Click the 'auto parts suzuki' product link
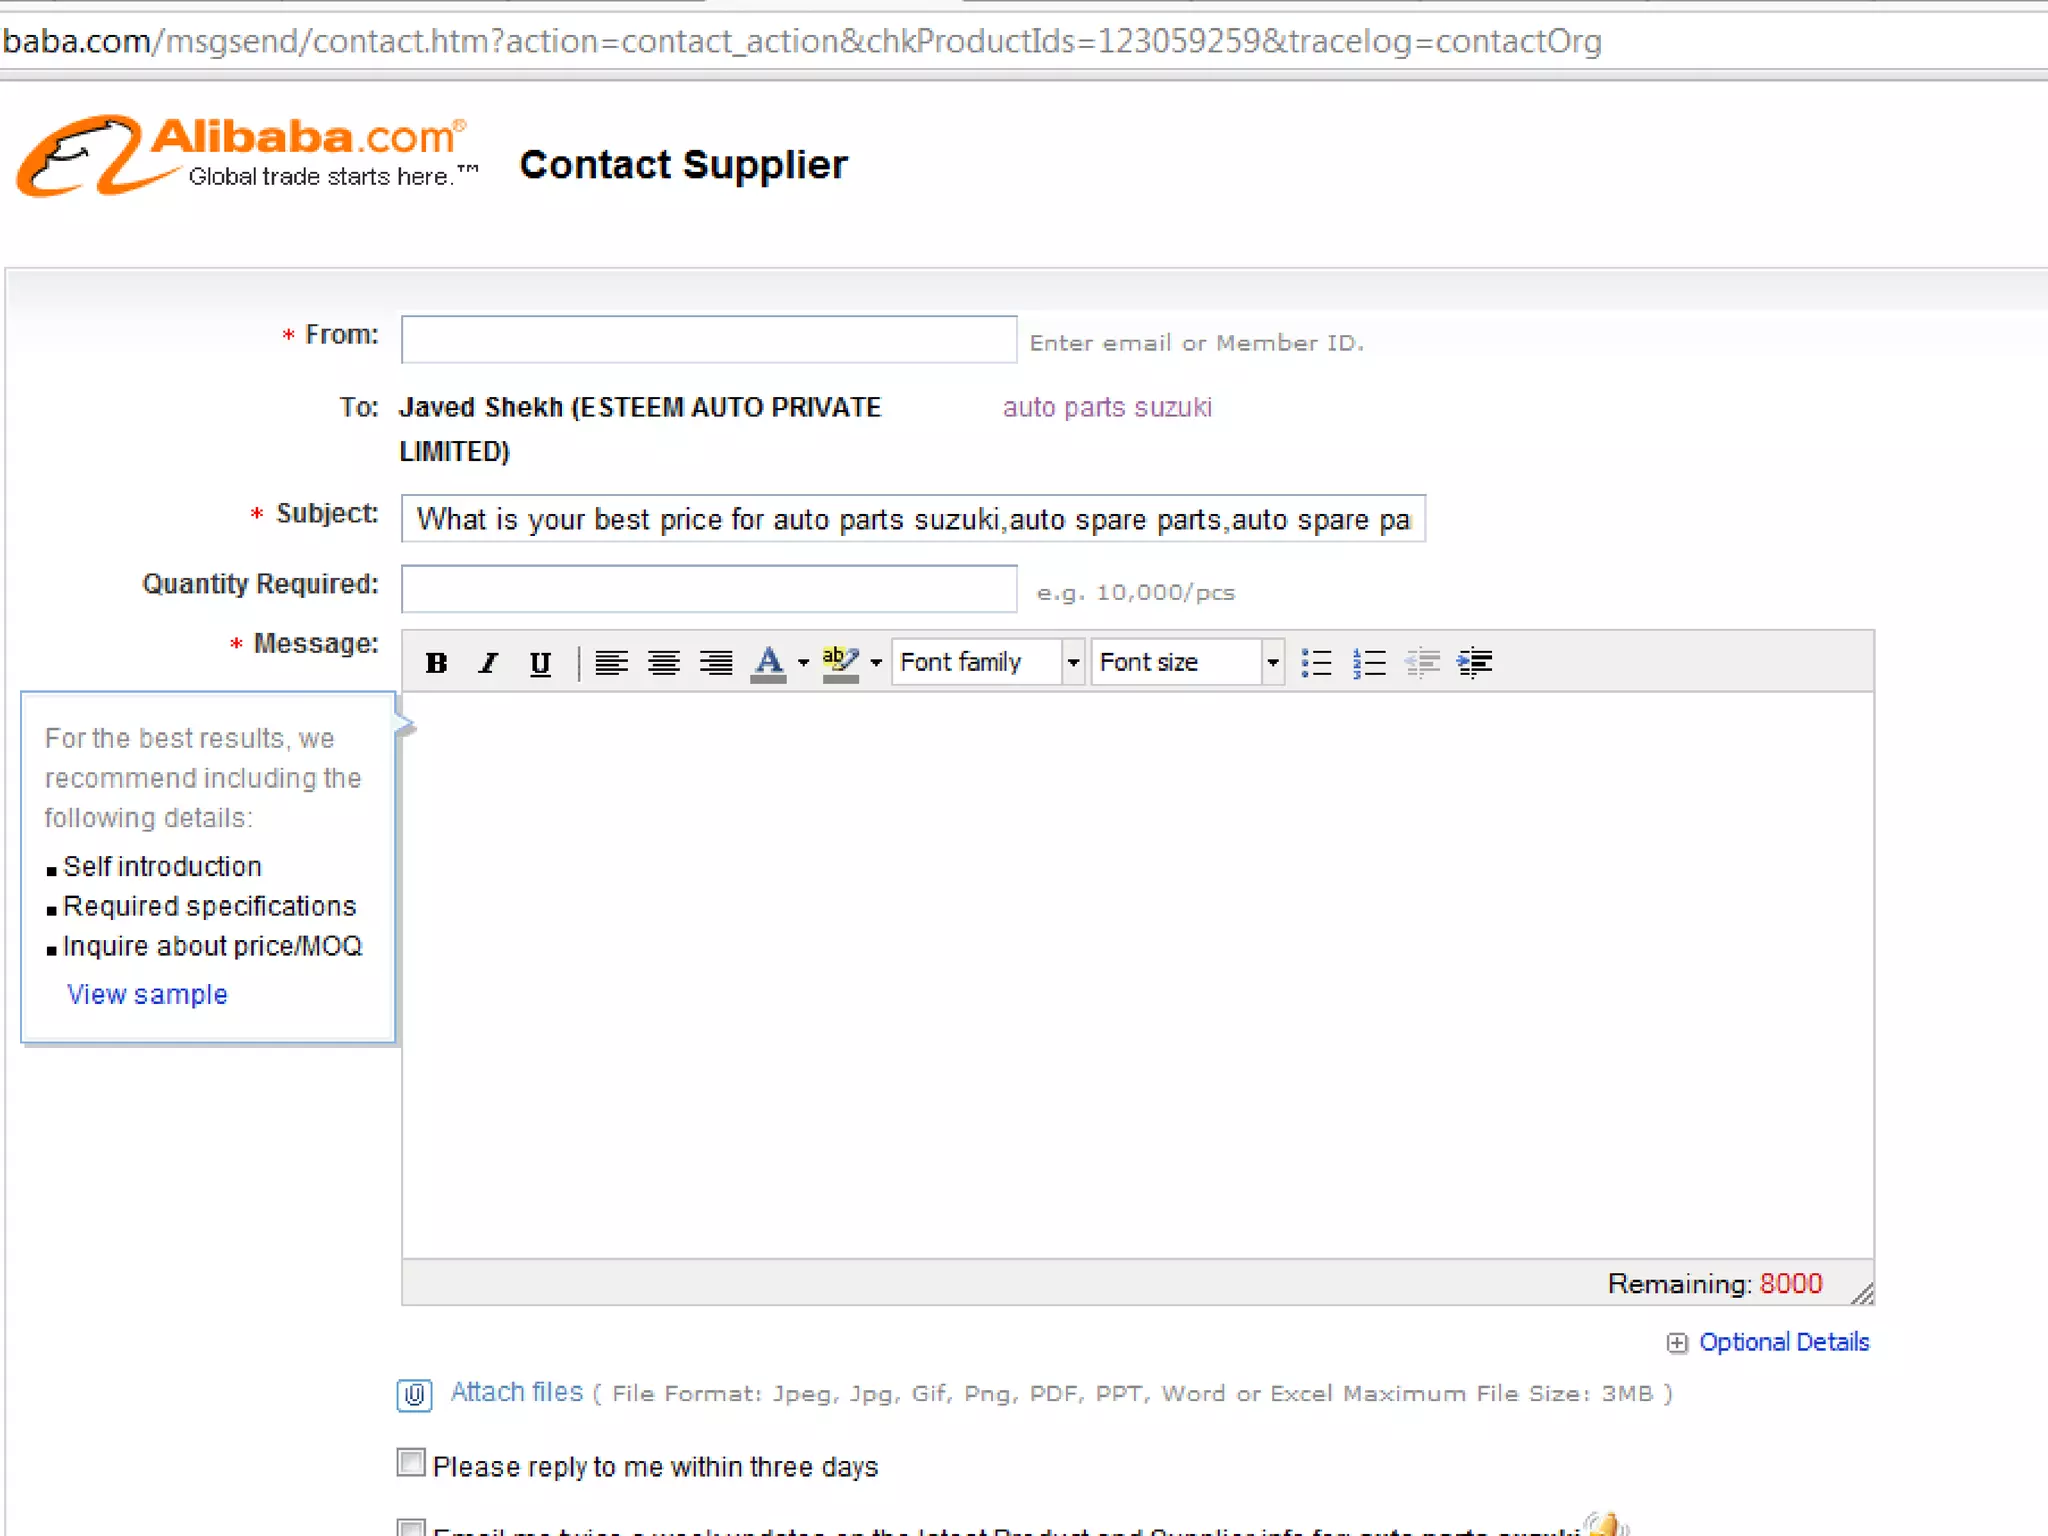The image size is (2048, 1536). click(1107, 407)
